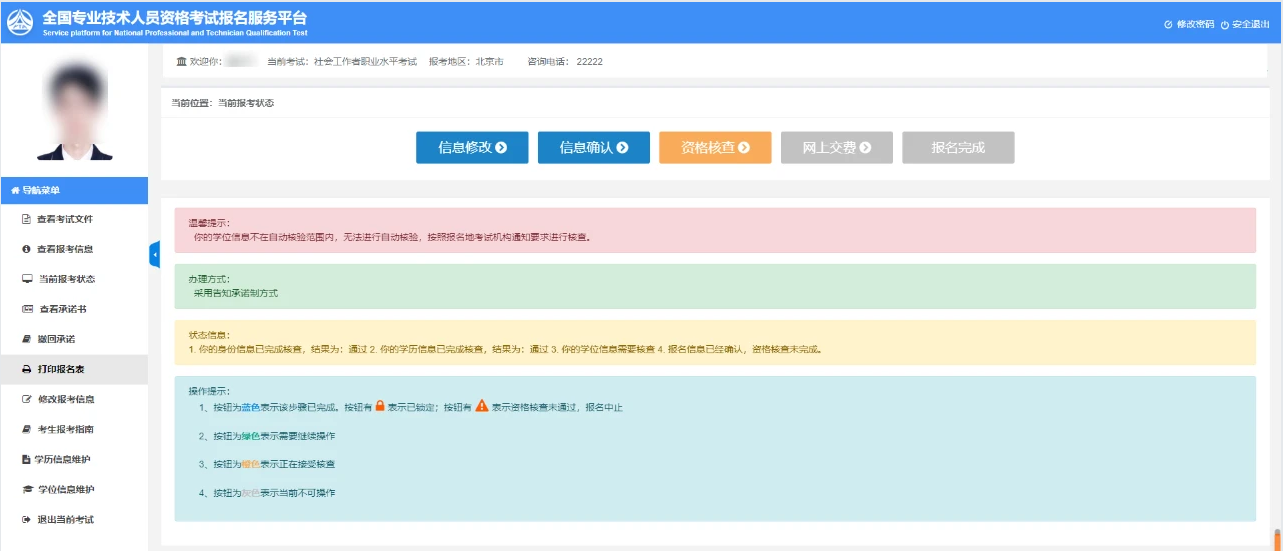Screen dimensions: 1283x551
Task: Click the printer icon beside 打印报名表
Action: point(27,369)
